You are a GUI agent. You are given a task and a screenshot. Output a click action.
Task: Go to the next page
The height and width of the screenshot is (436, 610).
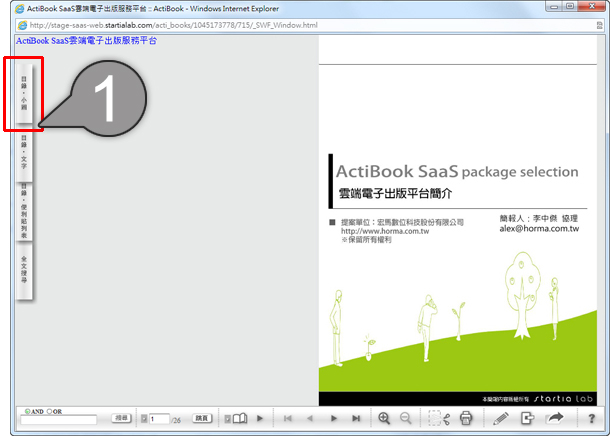click(x=333, y=418)
